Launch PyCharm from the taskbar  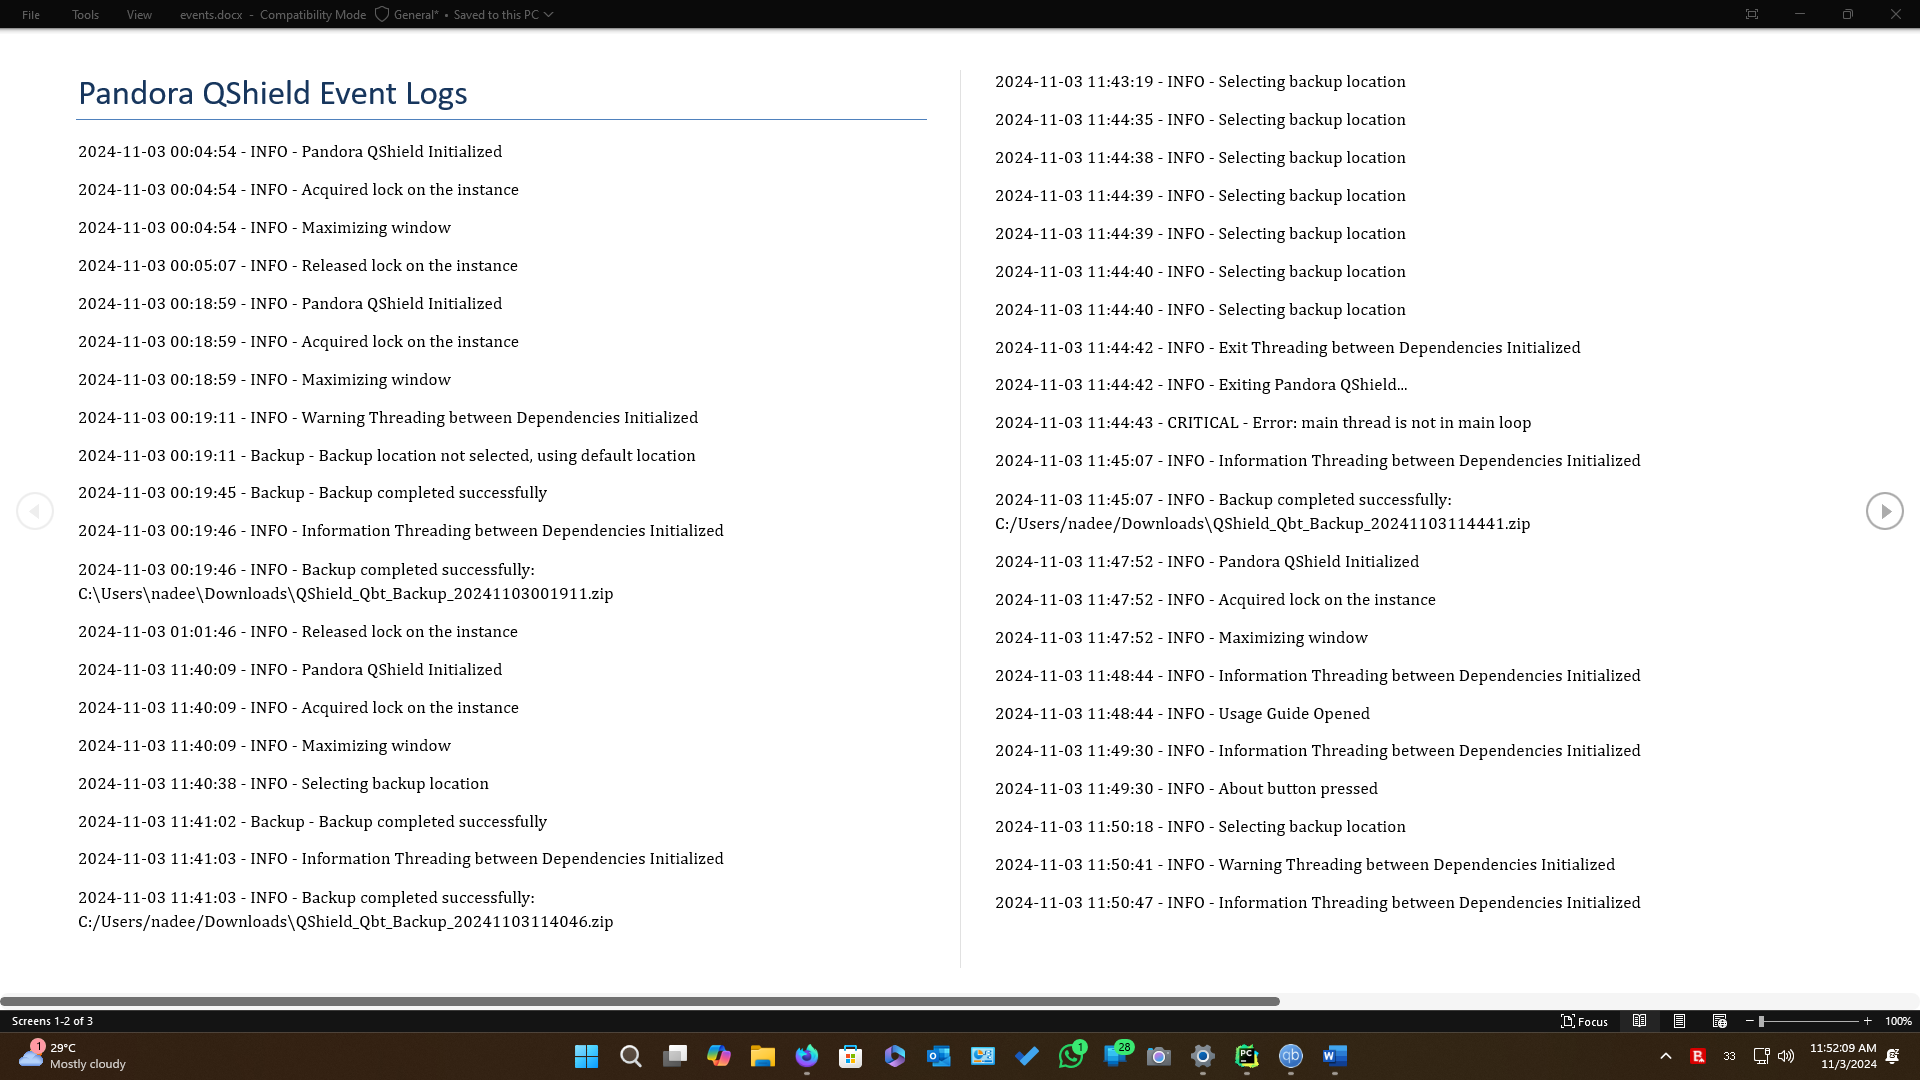tap(1246, 1056)
